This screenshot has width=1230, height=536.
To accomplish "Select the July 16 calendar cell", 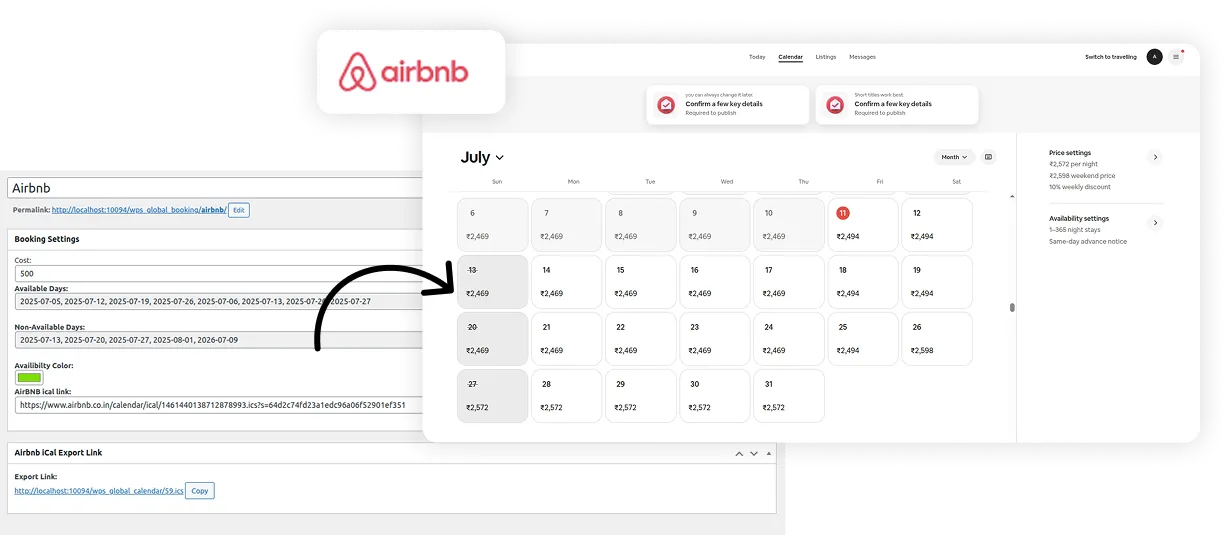I will (x=714, y=282).
